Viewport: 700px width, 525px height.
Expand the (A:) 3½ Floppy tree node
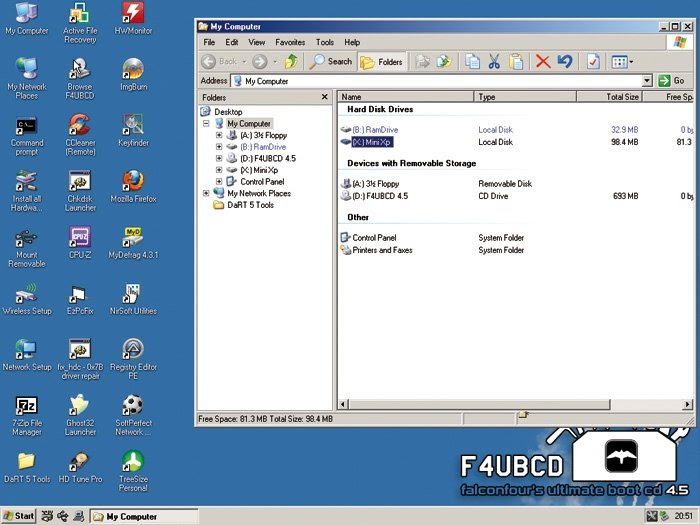(x=219, y=135)
